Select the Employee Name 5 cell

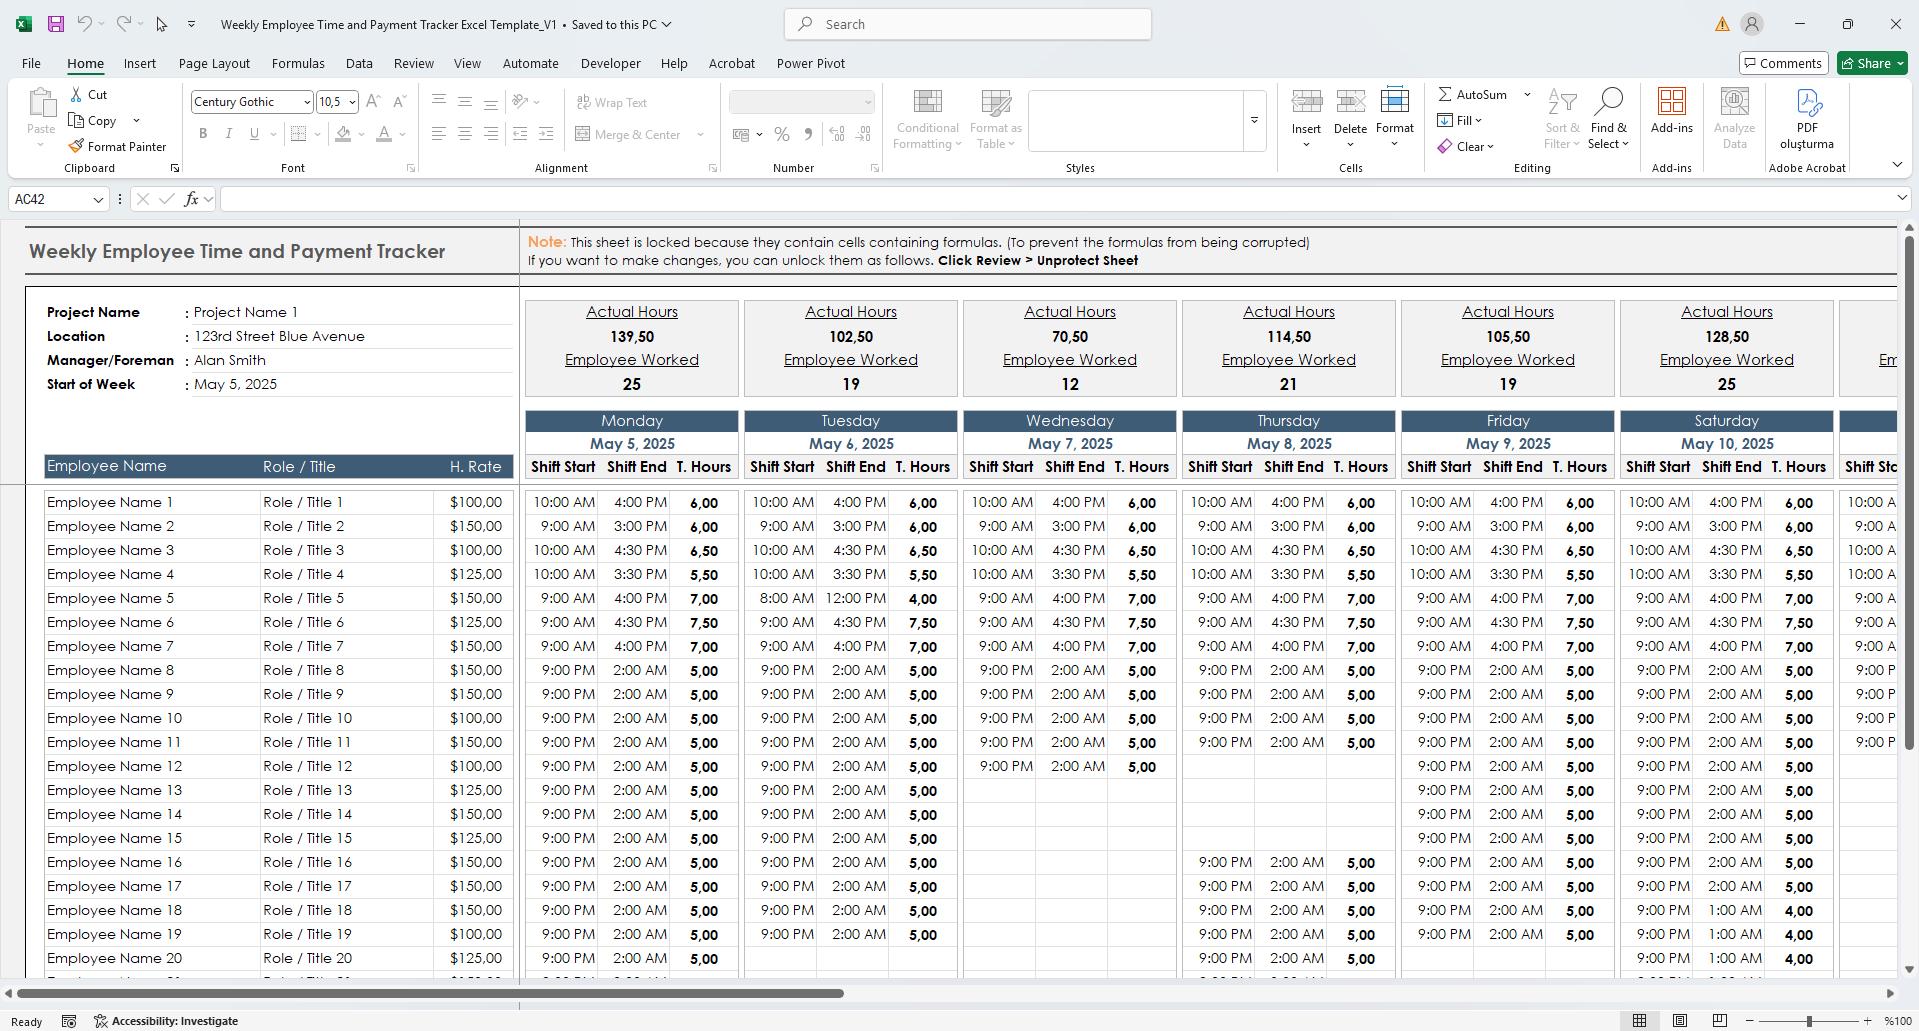click(151, 598)
